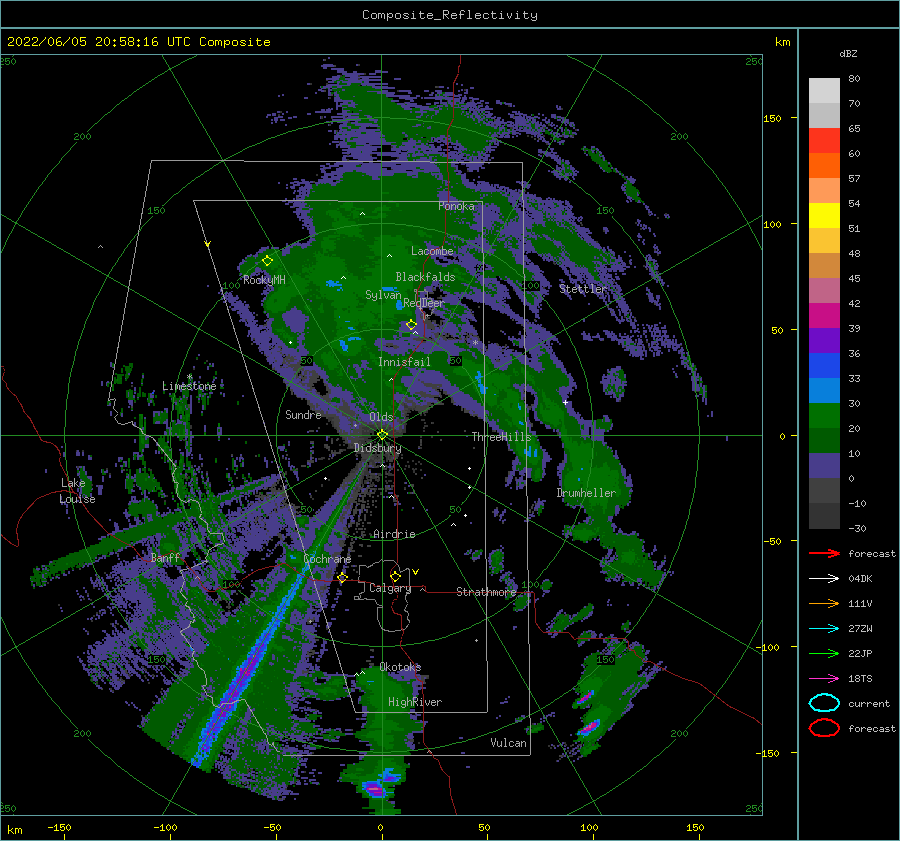Click the HighRiver town label
900x841 pixels.
click(x=415, y=702)
